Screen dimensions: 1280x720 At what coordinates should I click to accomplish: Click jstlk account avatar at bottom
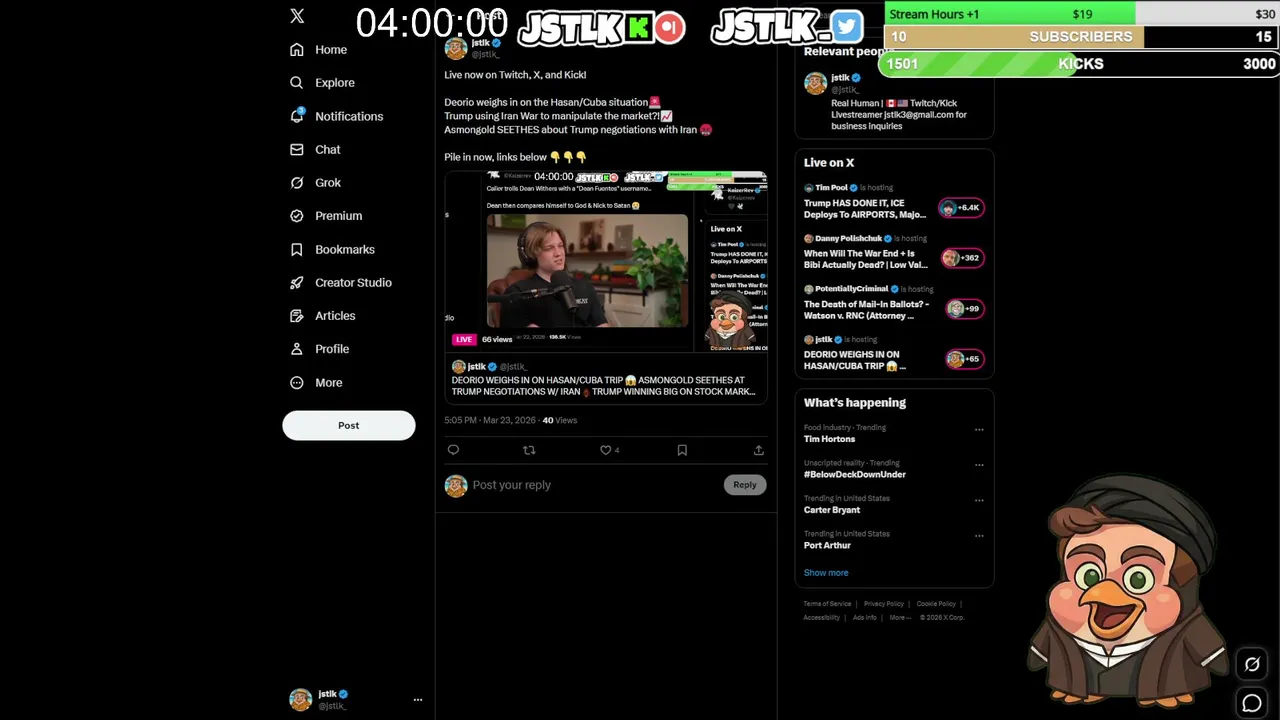coord(300,699)
